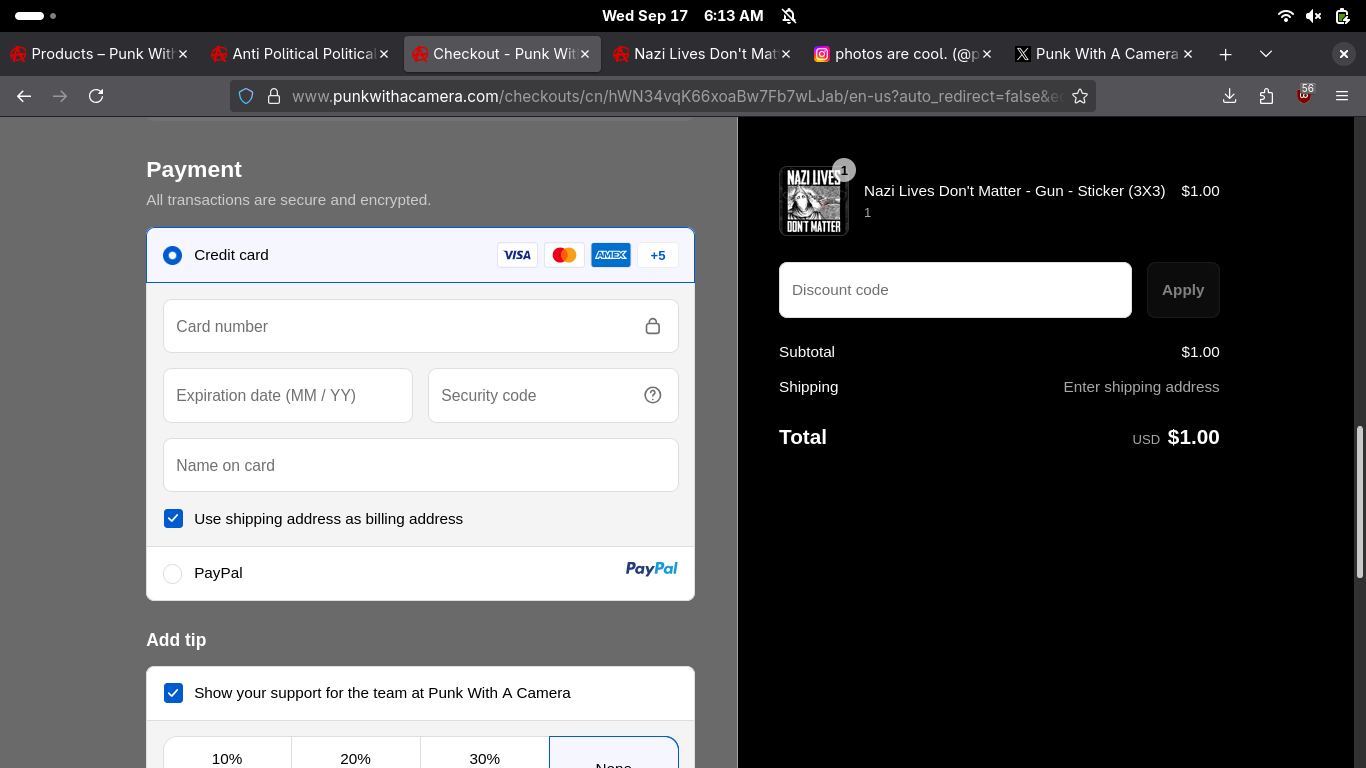Close the Checkout tab
Screen dimensions: 1366x768
(585, 54)
